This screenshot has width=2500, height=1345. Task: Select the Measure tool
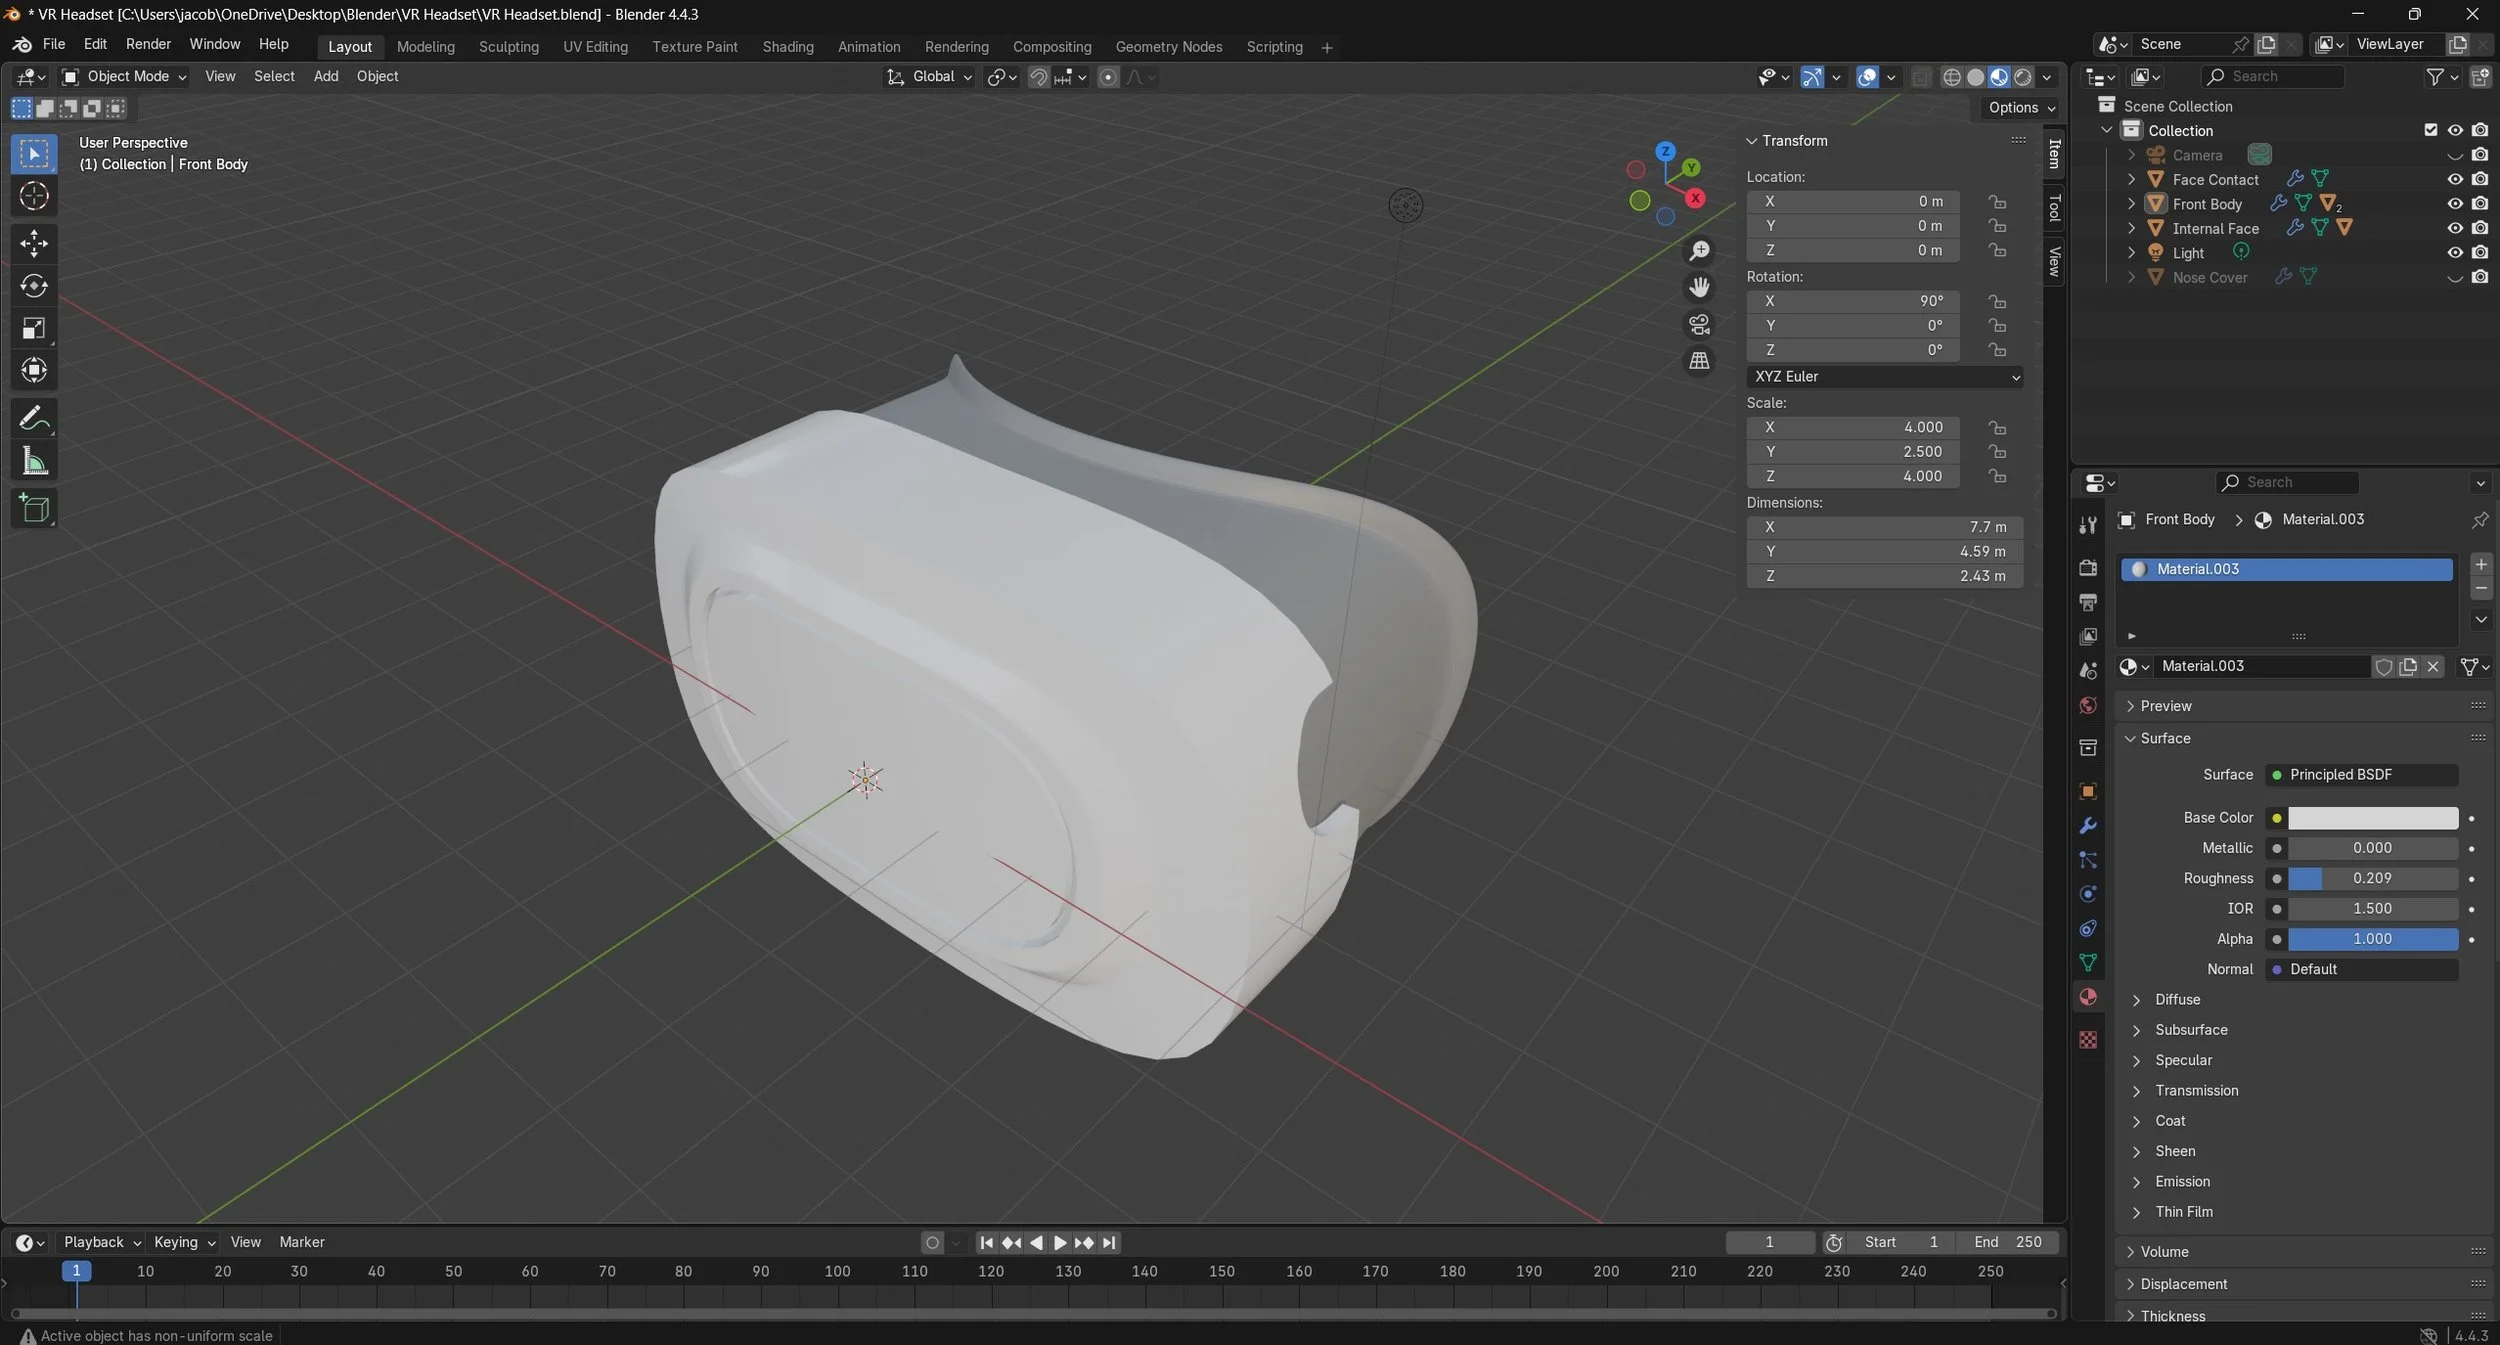pyautogui.click(x=34, y=461)
